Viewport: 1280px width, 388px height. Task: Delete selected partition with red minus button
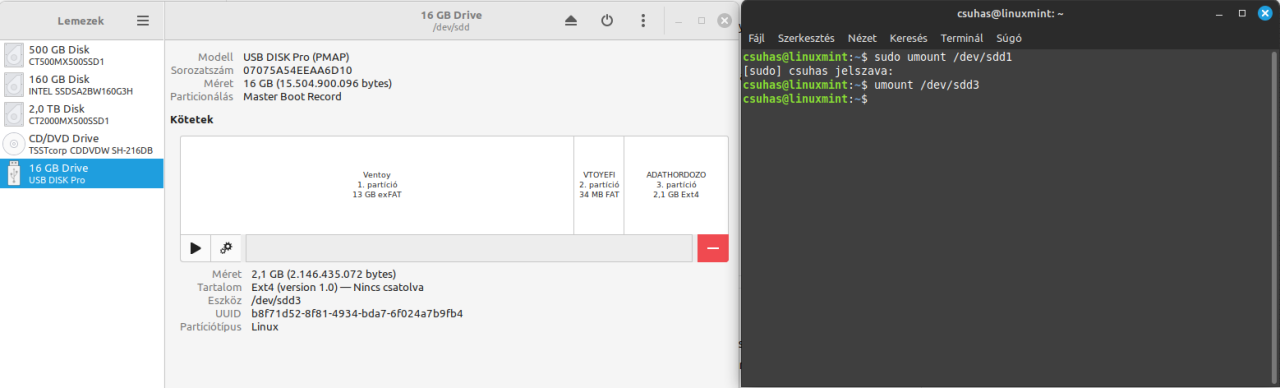(713, 248)
